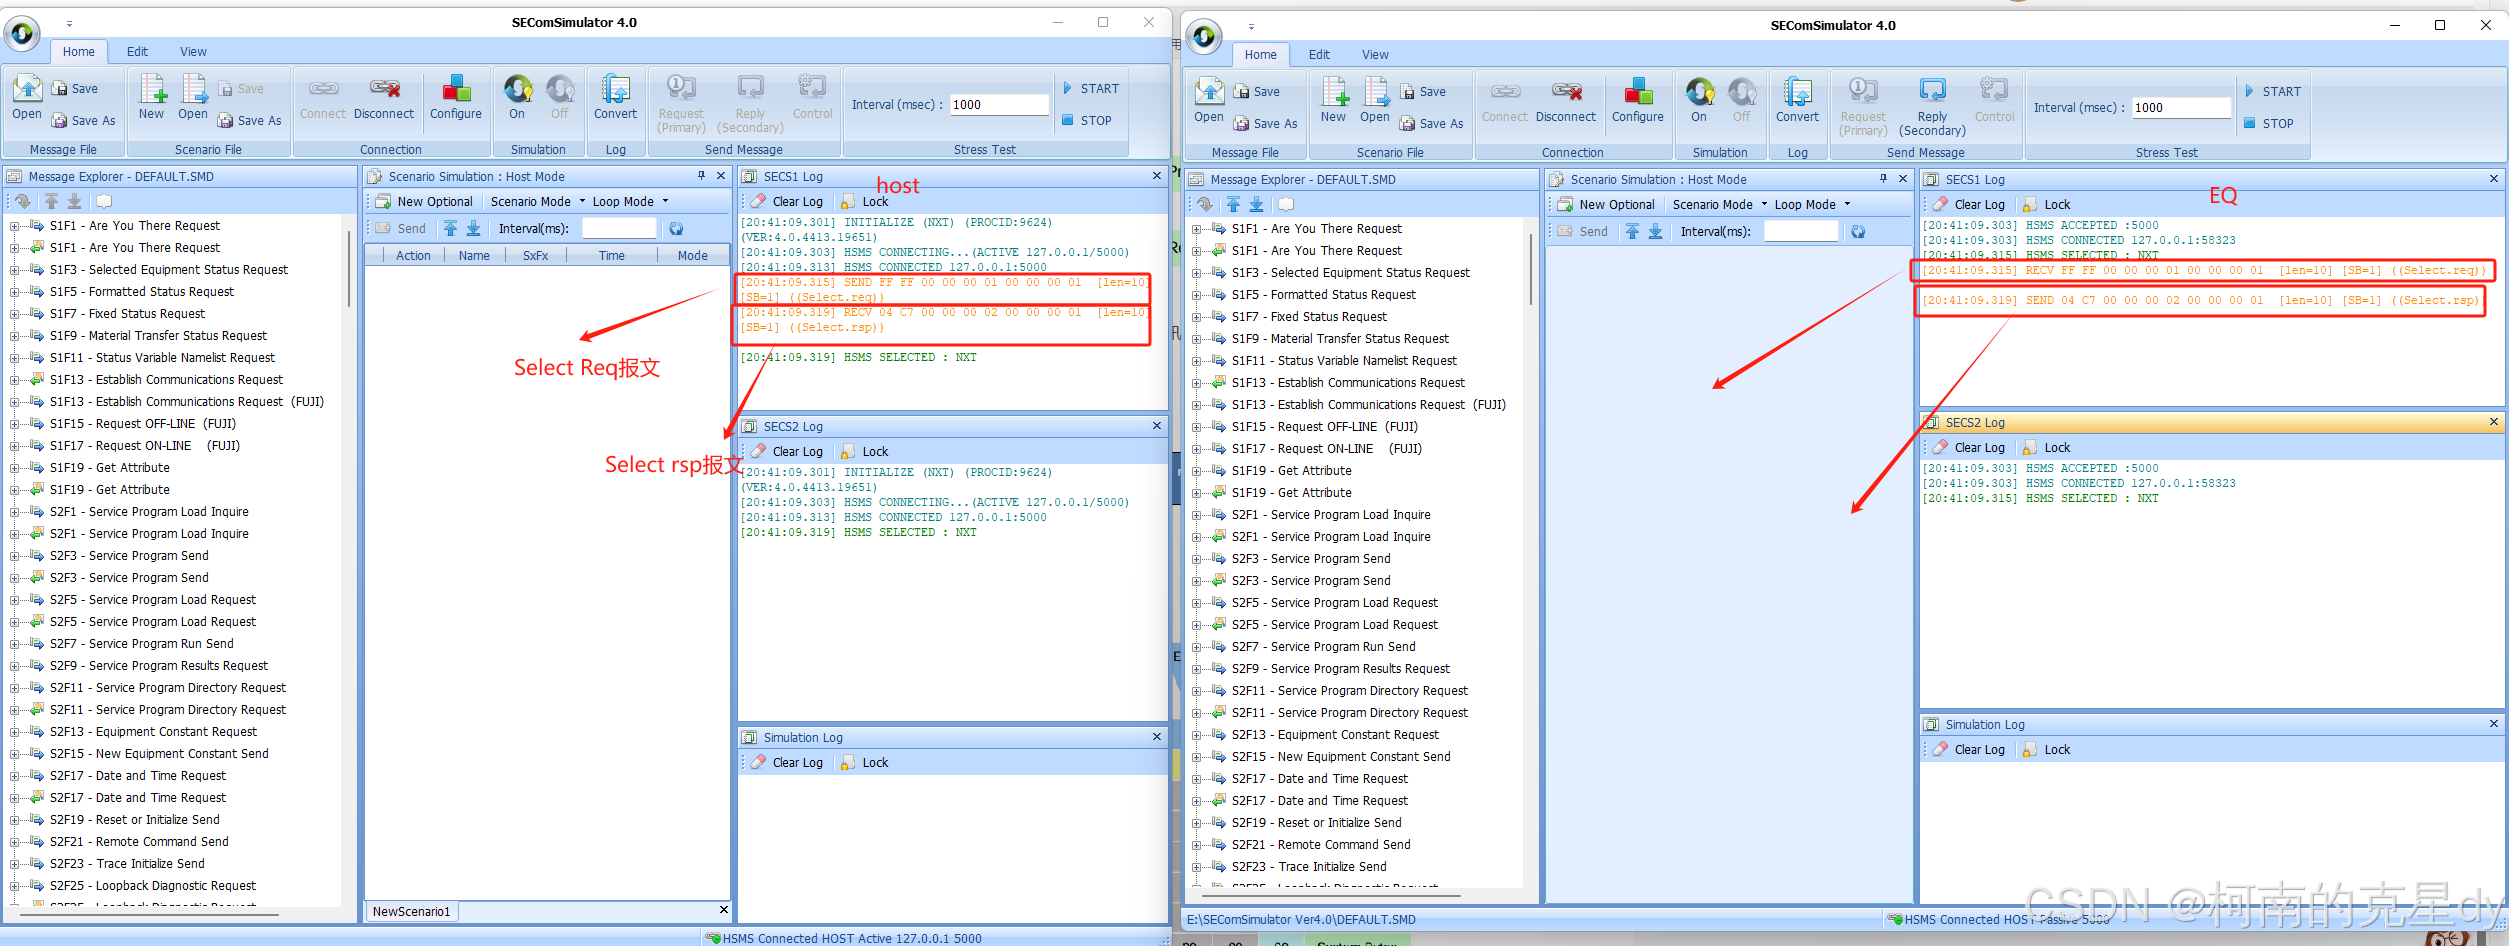Close the SECS2 Log panel, left window
Image resolution: width=2509 pixels, height=946 pixels.
coord(1157,426)
